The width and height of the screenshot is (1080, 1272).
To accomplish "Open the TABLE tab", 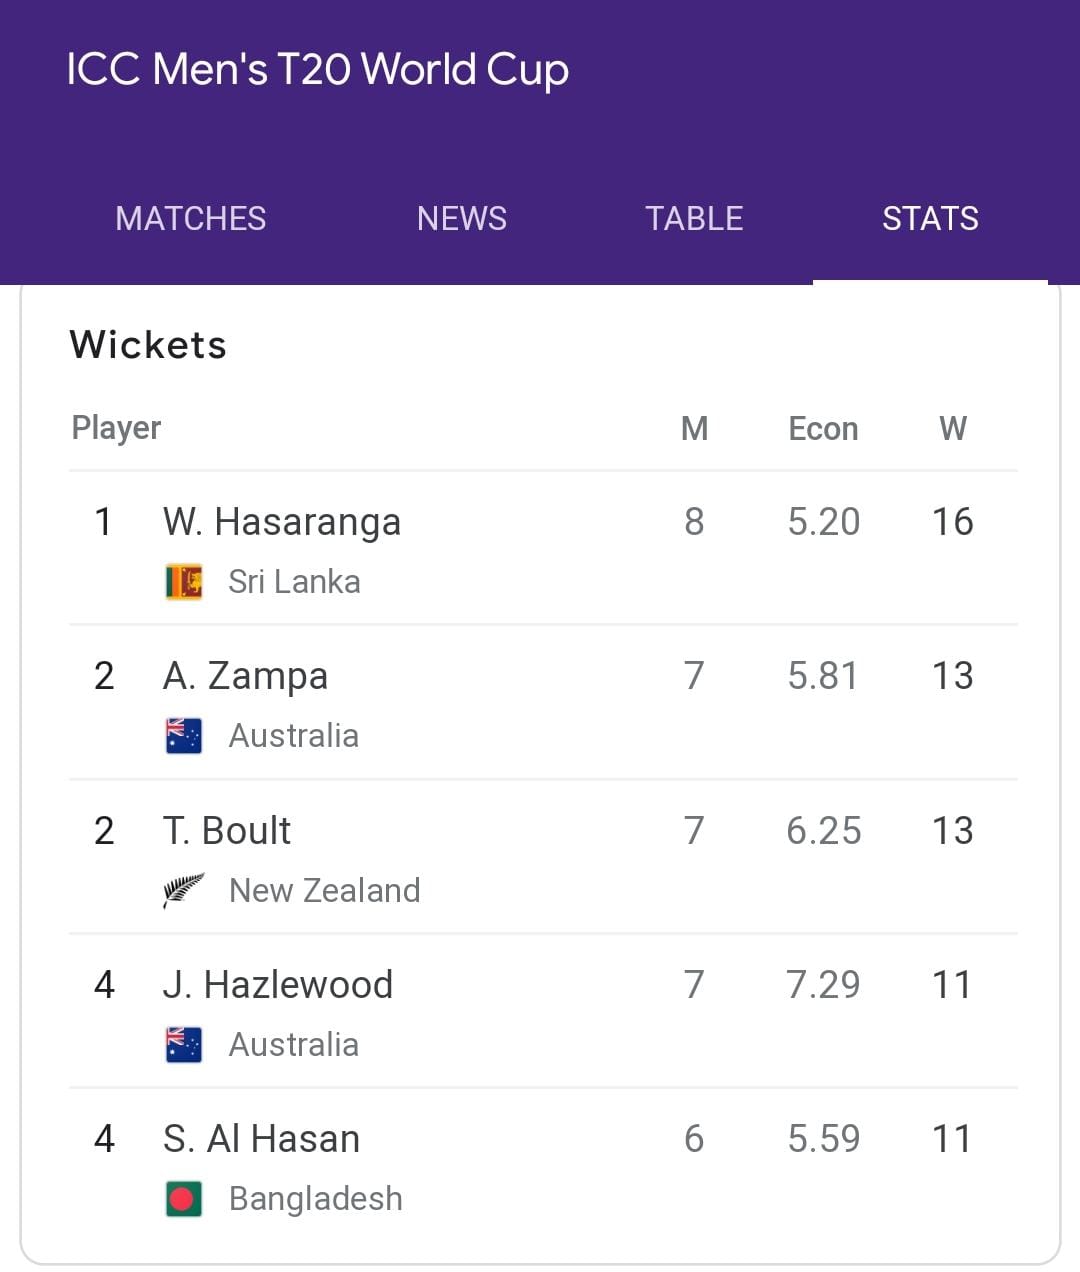I will (x=694, y=218).
